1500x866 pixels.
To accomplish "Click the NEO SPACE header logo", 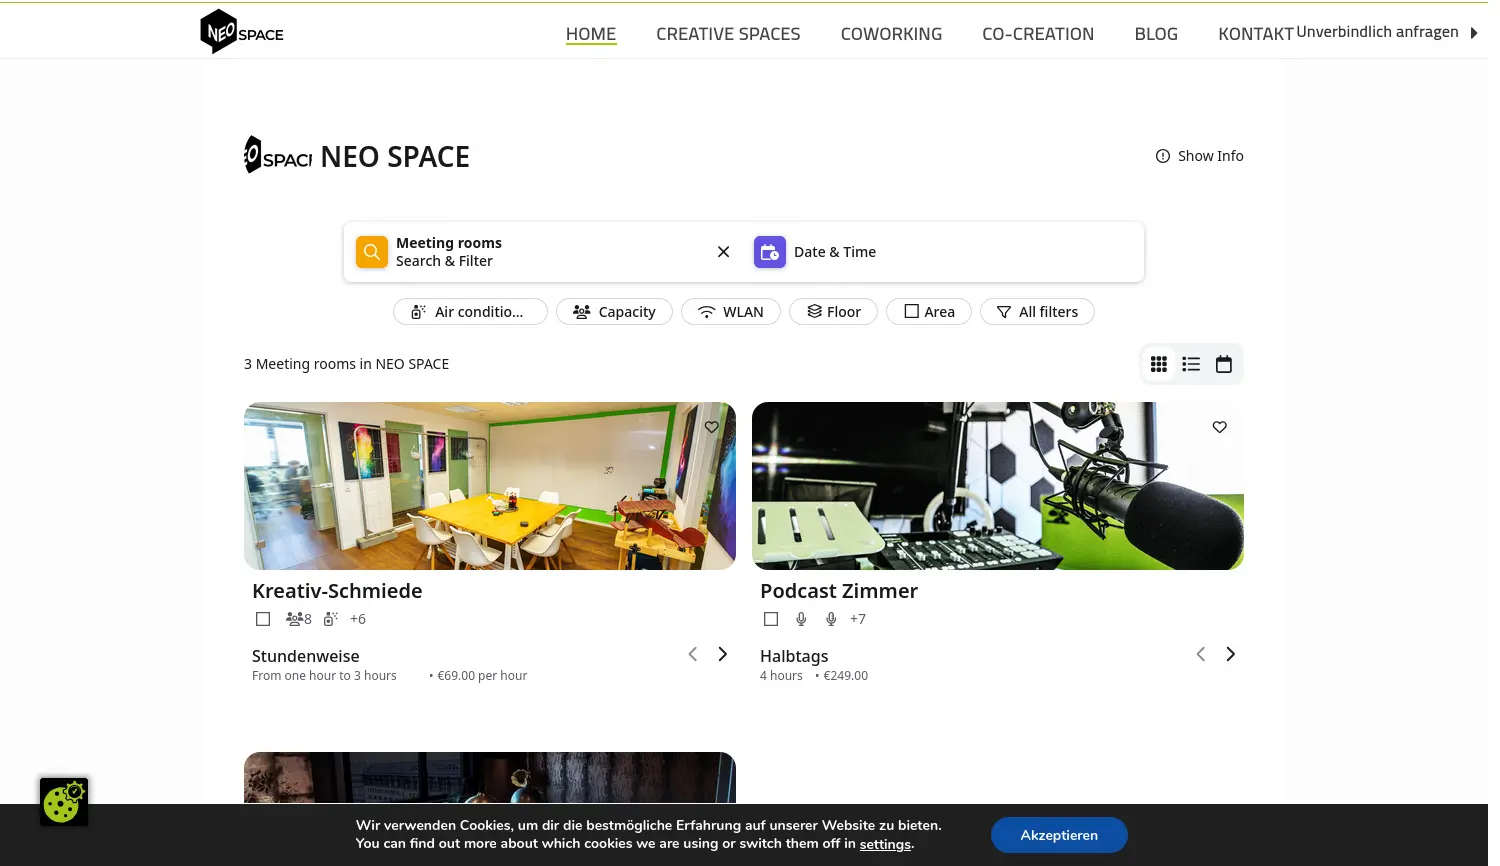I will [242, 32].
